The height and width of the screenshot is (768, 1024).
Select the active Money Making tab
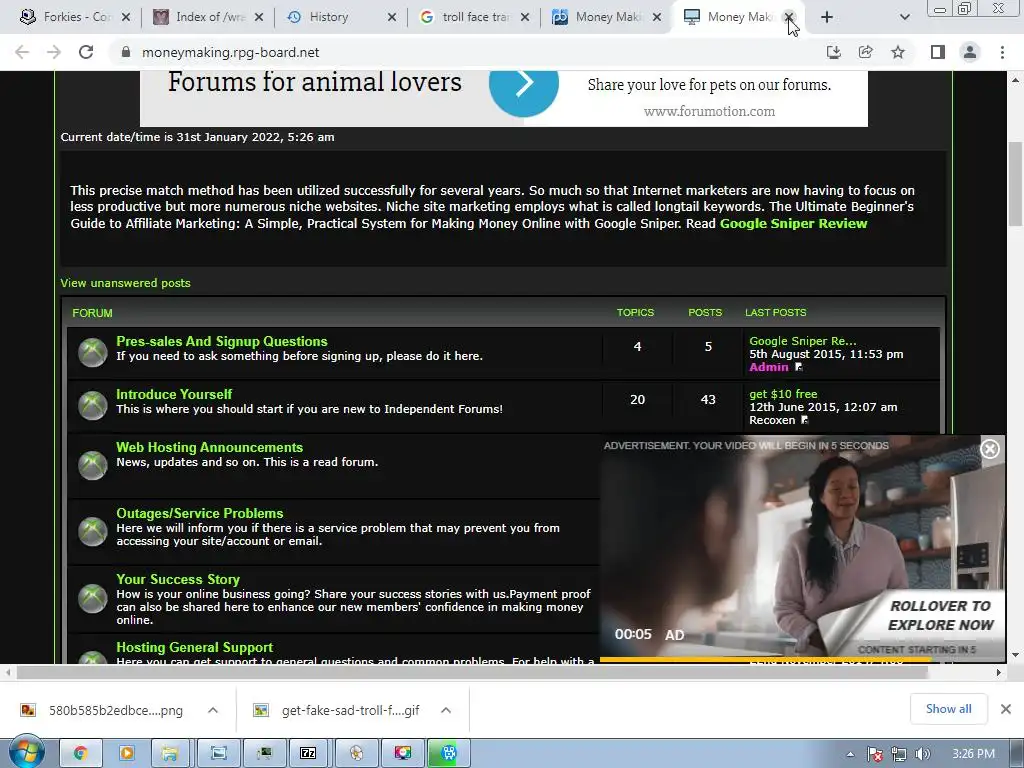point(738,17)
